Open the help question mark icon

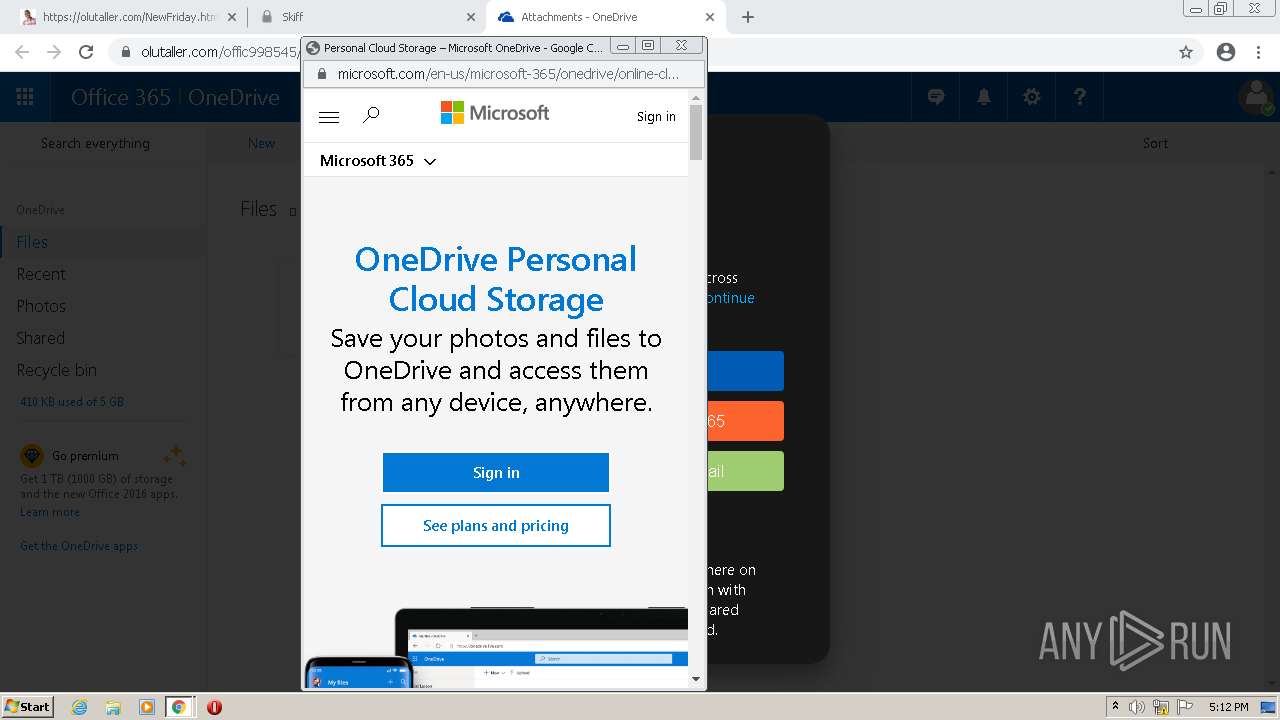tap(1080, 97)
